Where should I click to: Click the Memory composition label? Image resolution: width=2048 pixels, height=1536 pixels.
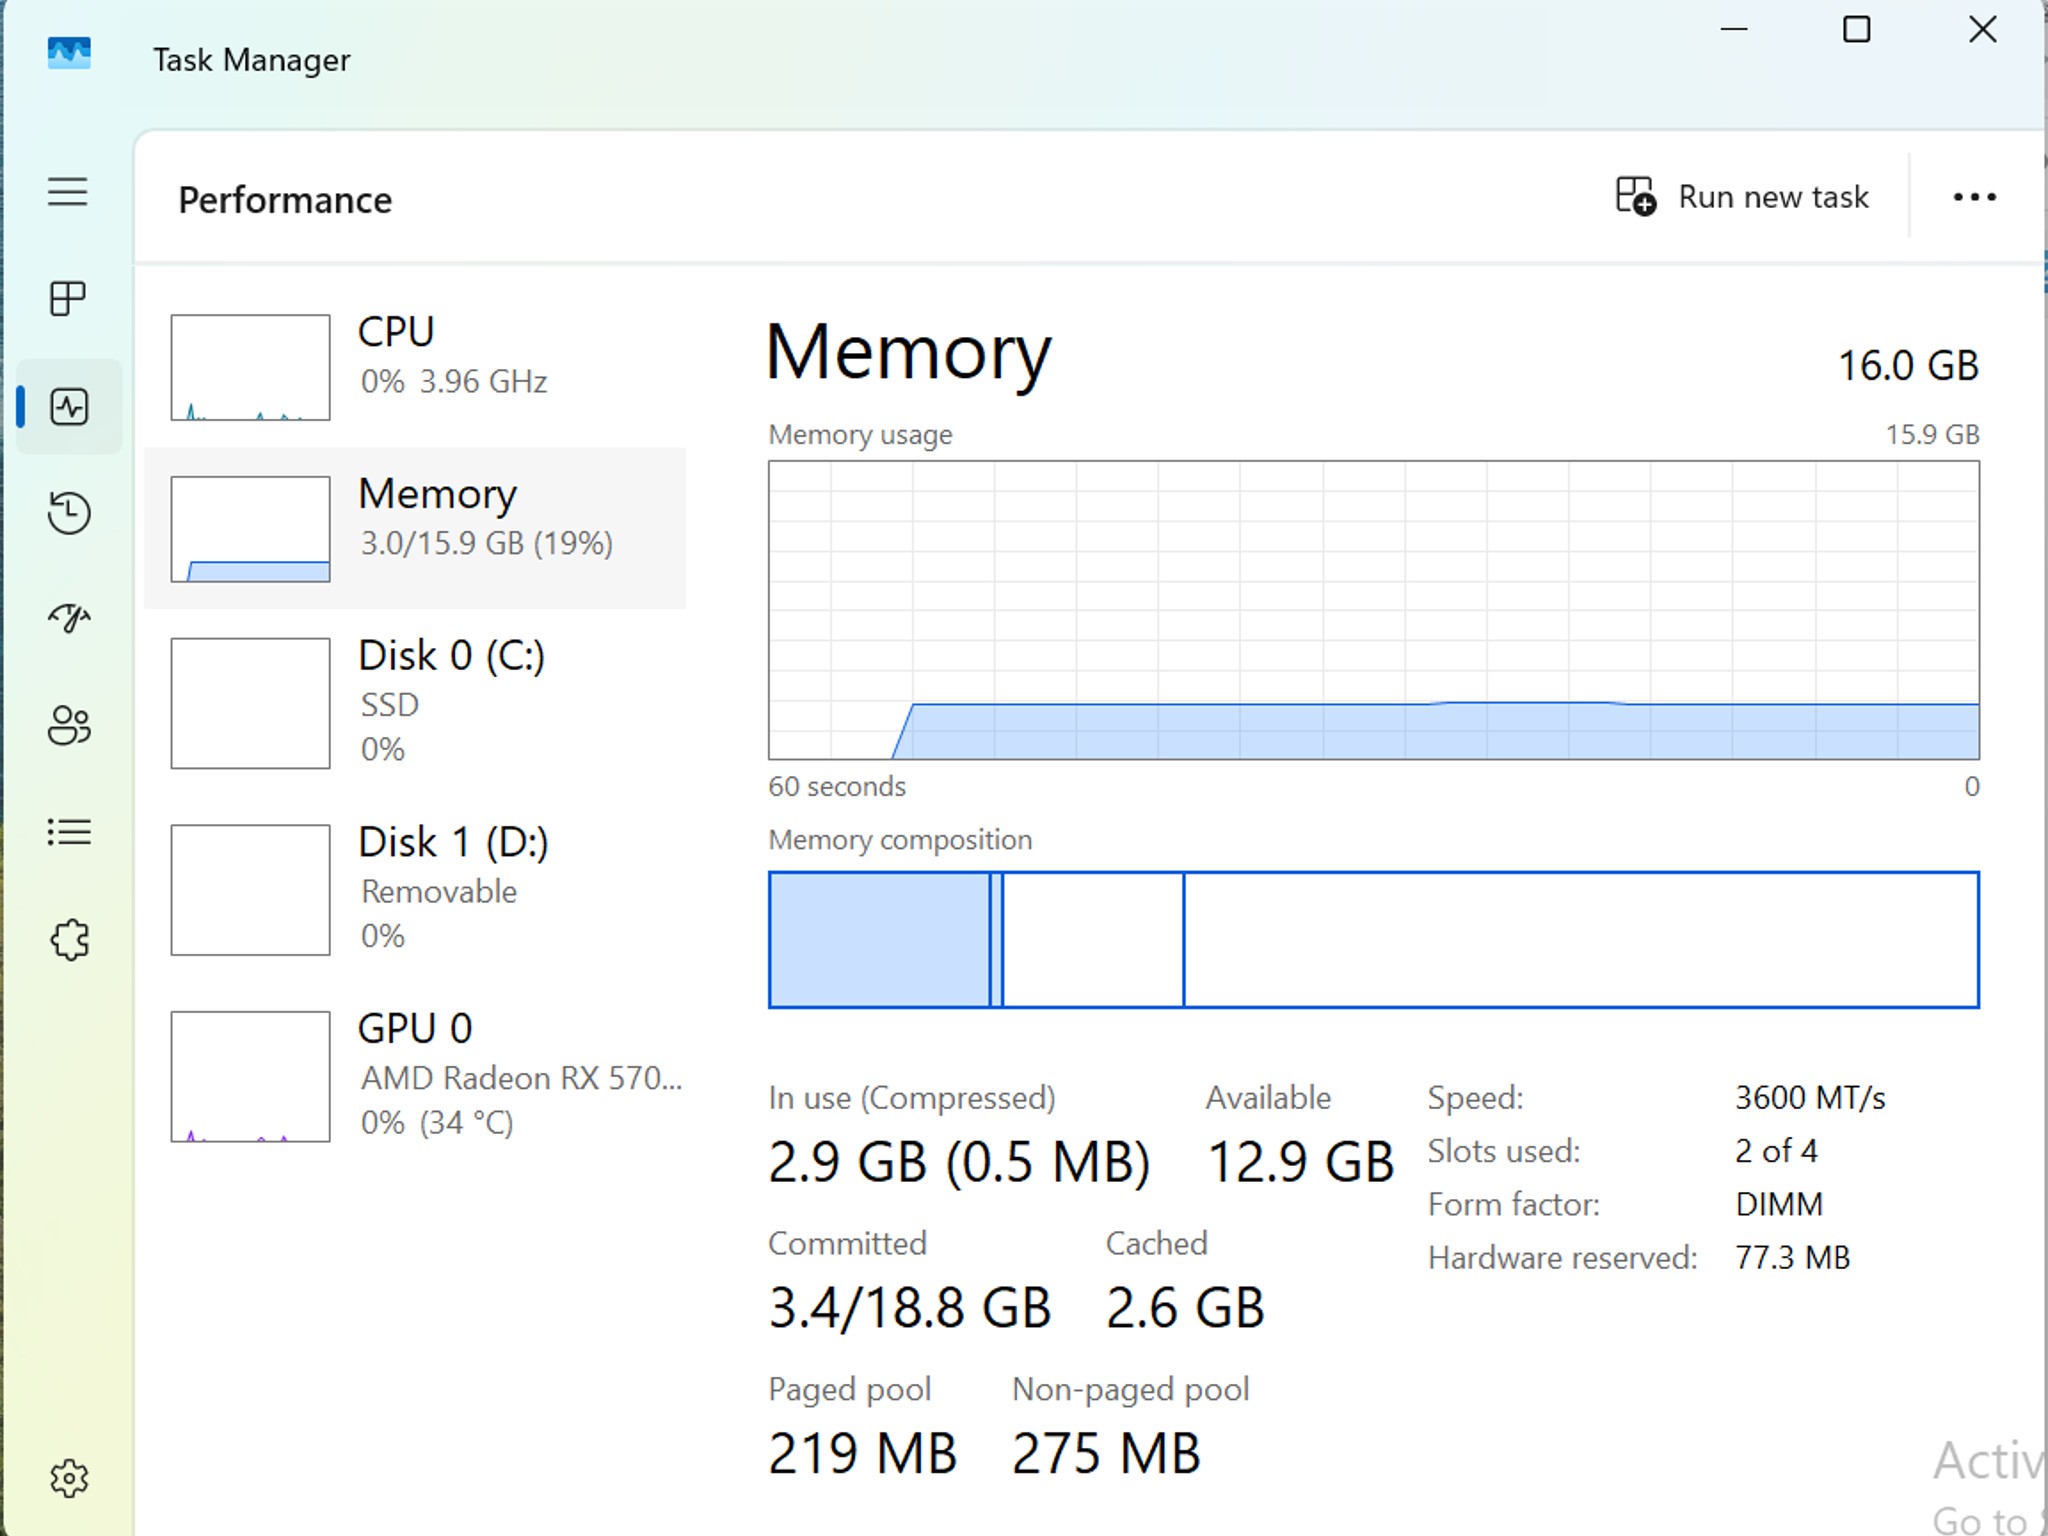click(x=900, y=840)
